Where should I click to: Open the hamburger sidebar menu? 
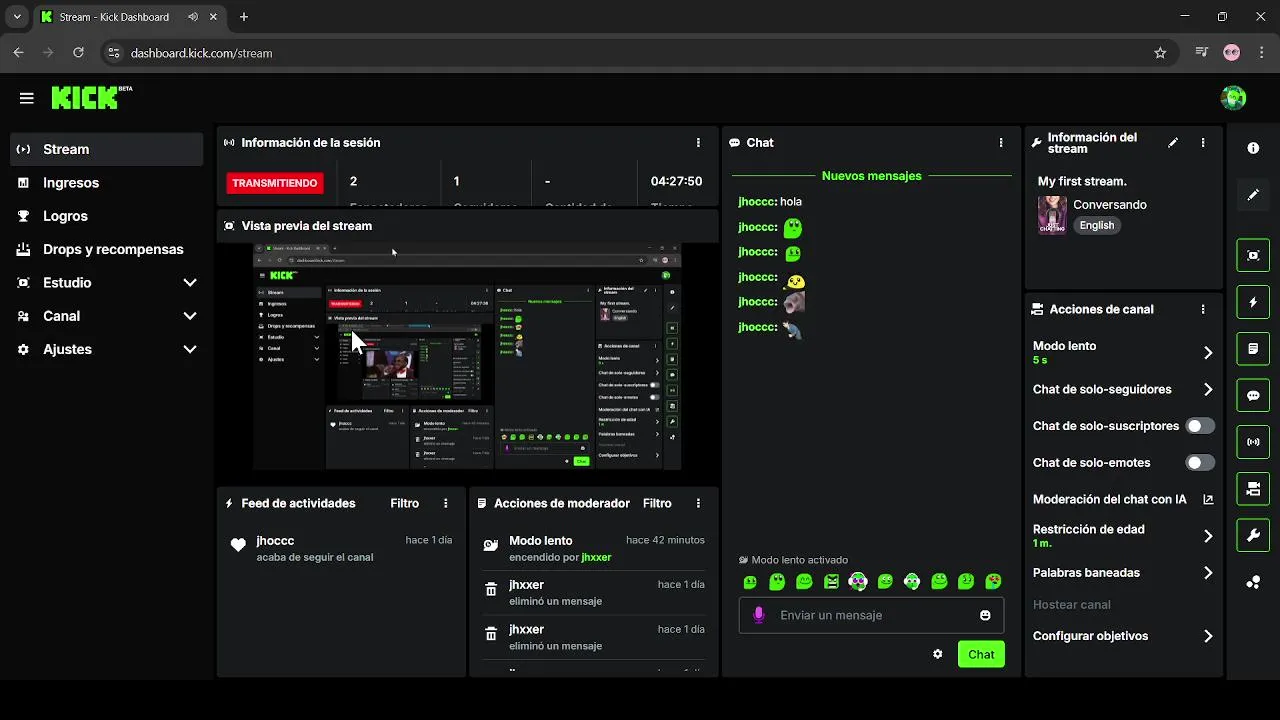27,98
